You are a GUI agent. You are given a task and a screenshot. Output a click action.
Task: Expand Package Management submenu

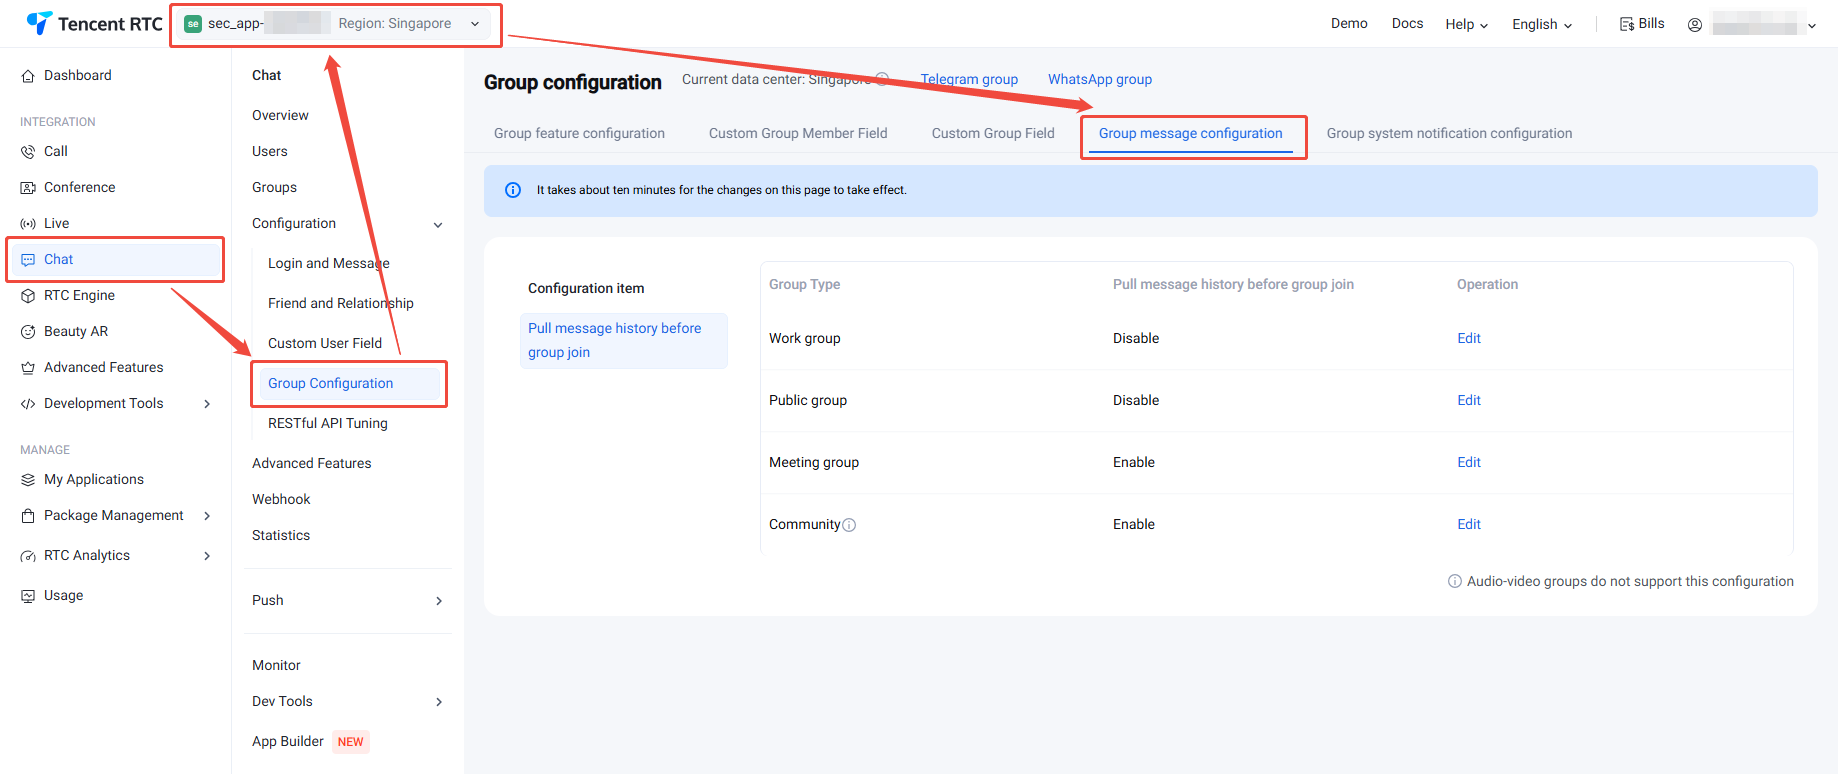coord(207,516)
